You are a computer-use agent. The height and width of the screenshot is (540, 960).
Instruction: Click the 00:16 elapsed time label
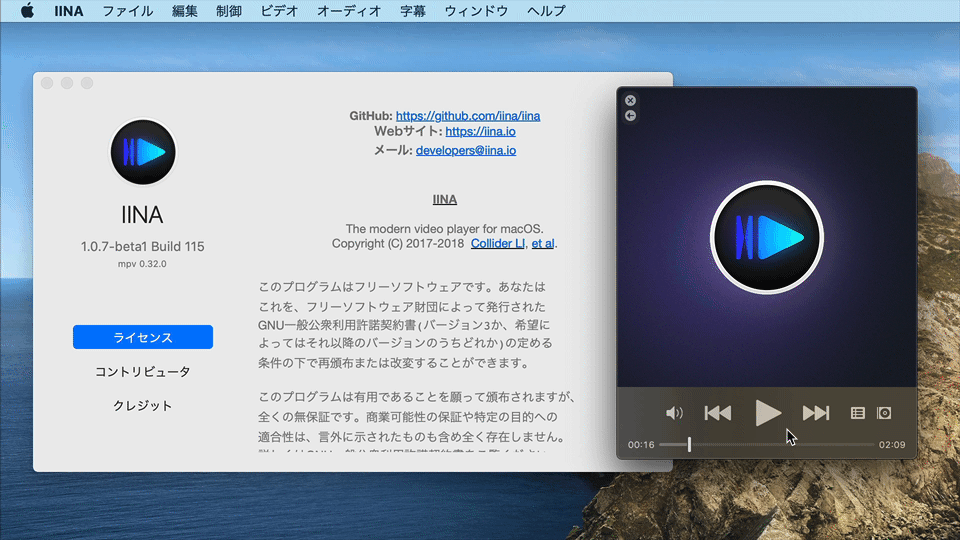641,445
